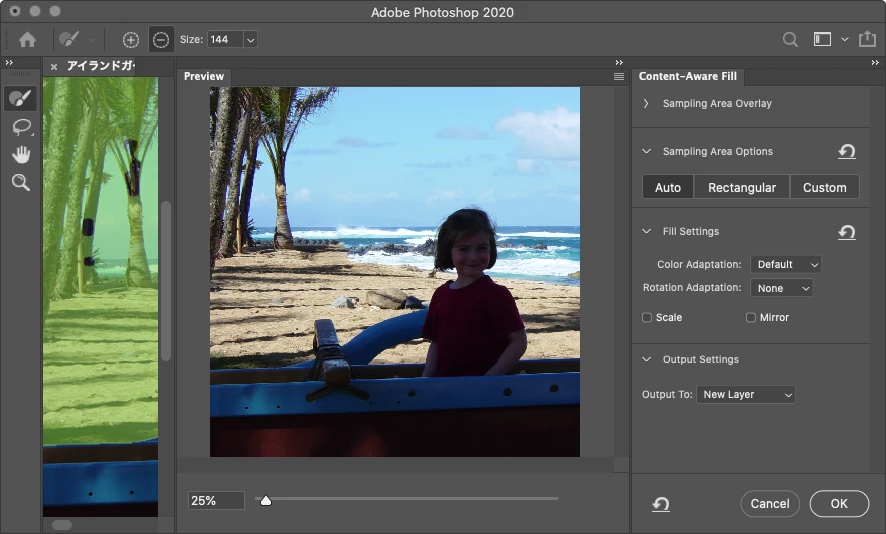Click the preview zoom slider handle
The width and height of the screenshot is (886, 534).
pos(266,500)
